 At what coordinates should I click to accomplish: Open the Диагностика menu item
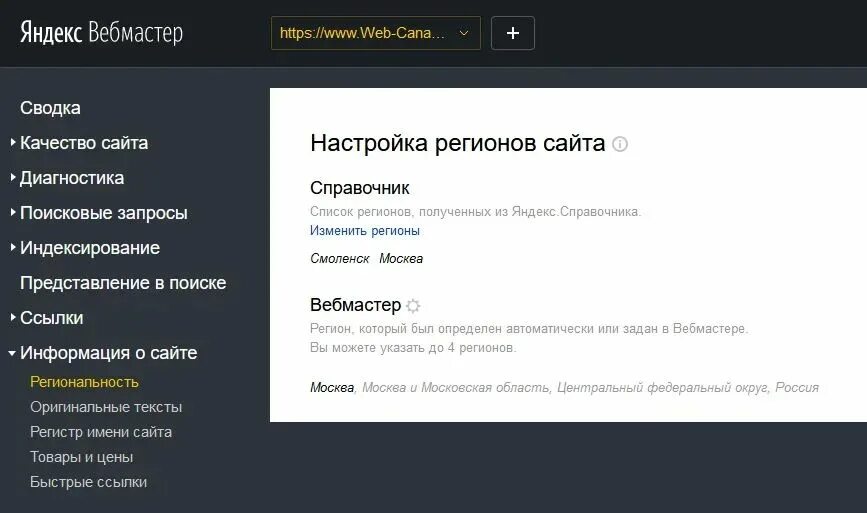pos(72,178)
